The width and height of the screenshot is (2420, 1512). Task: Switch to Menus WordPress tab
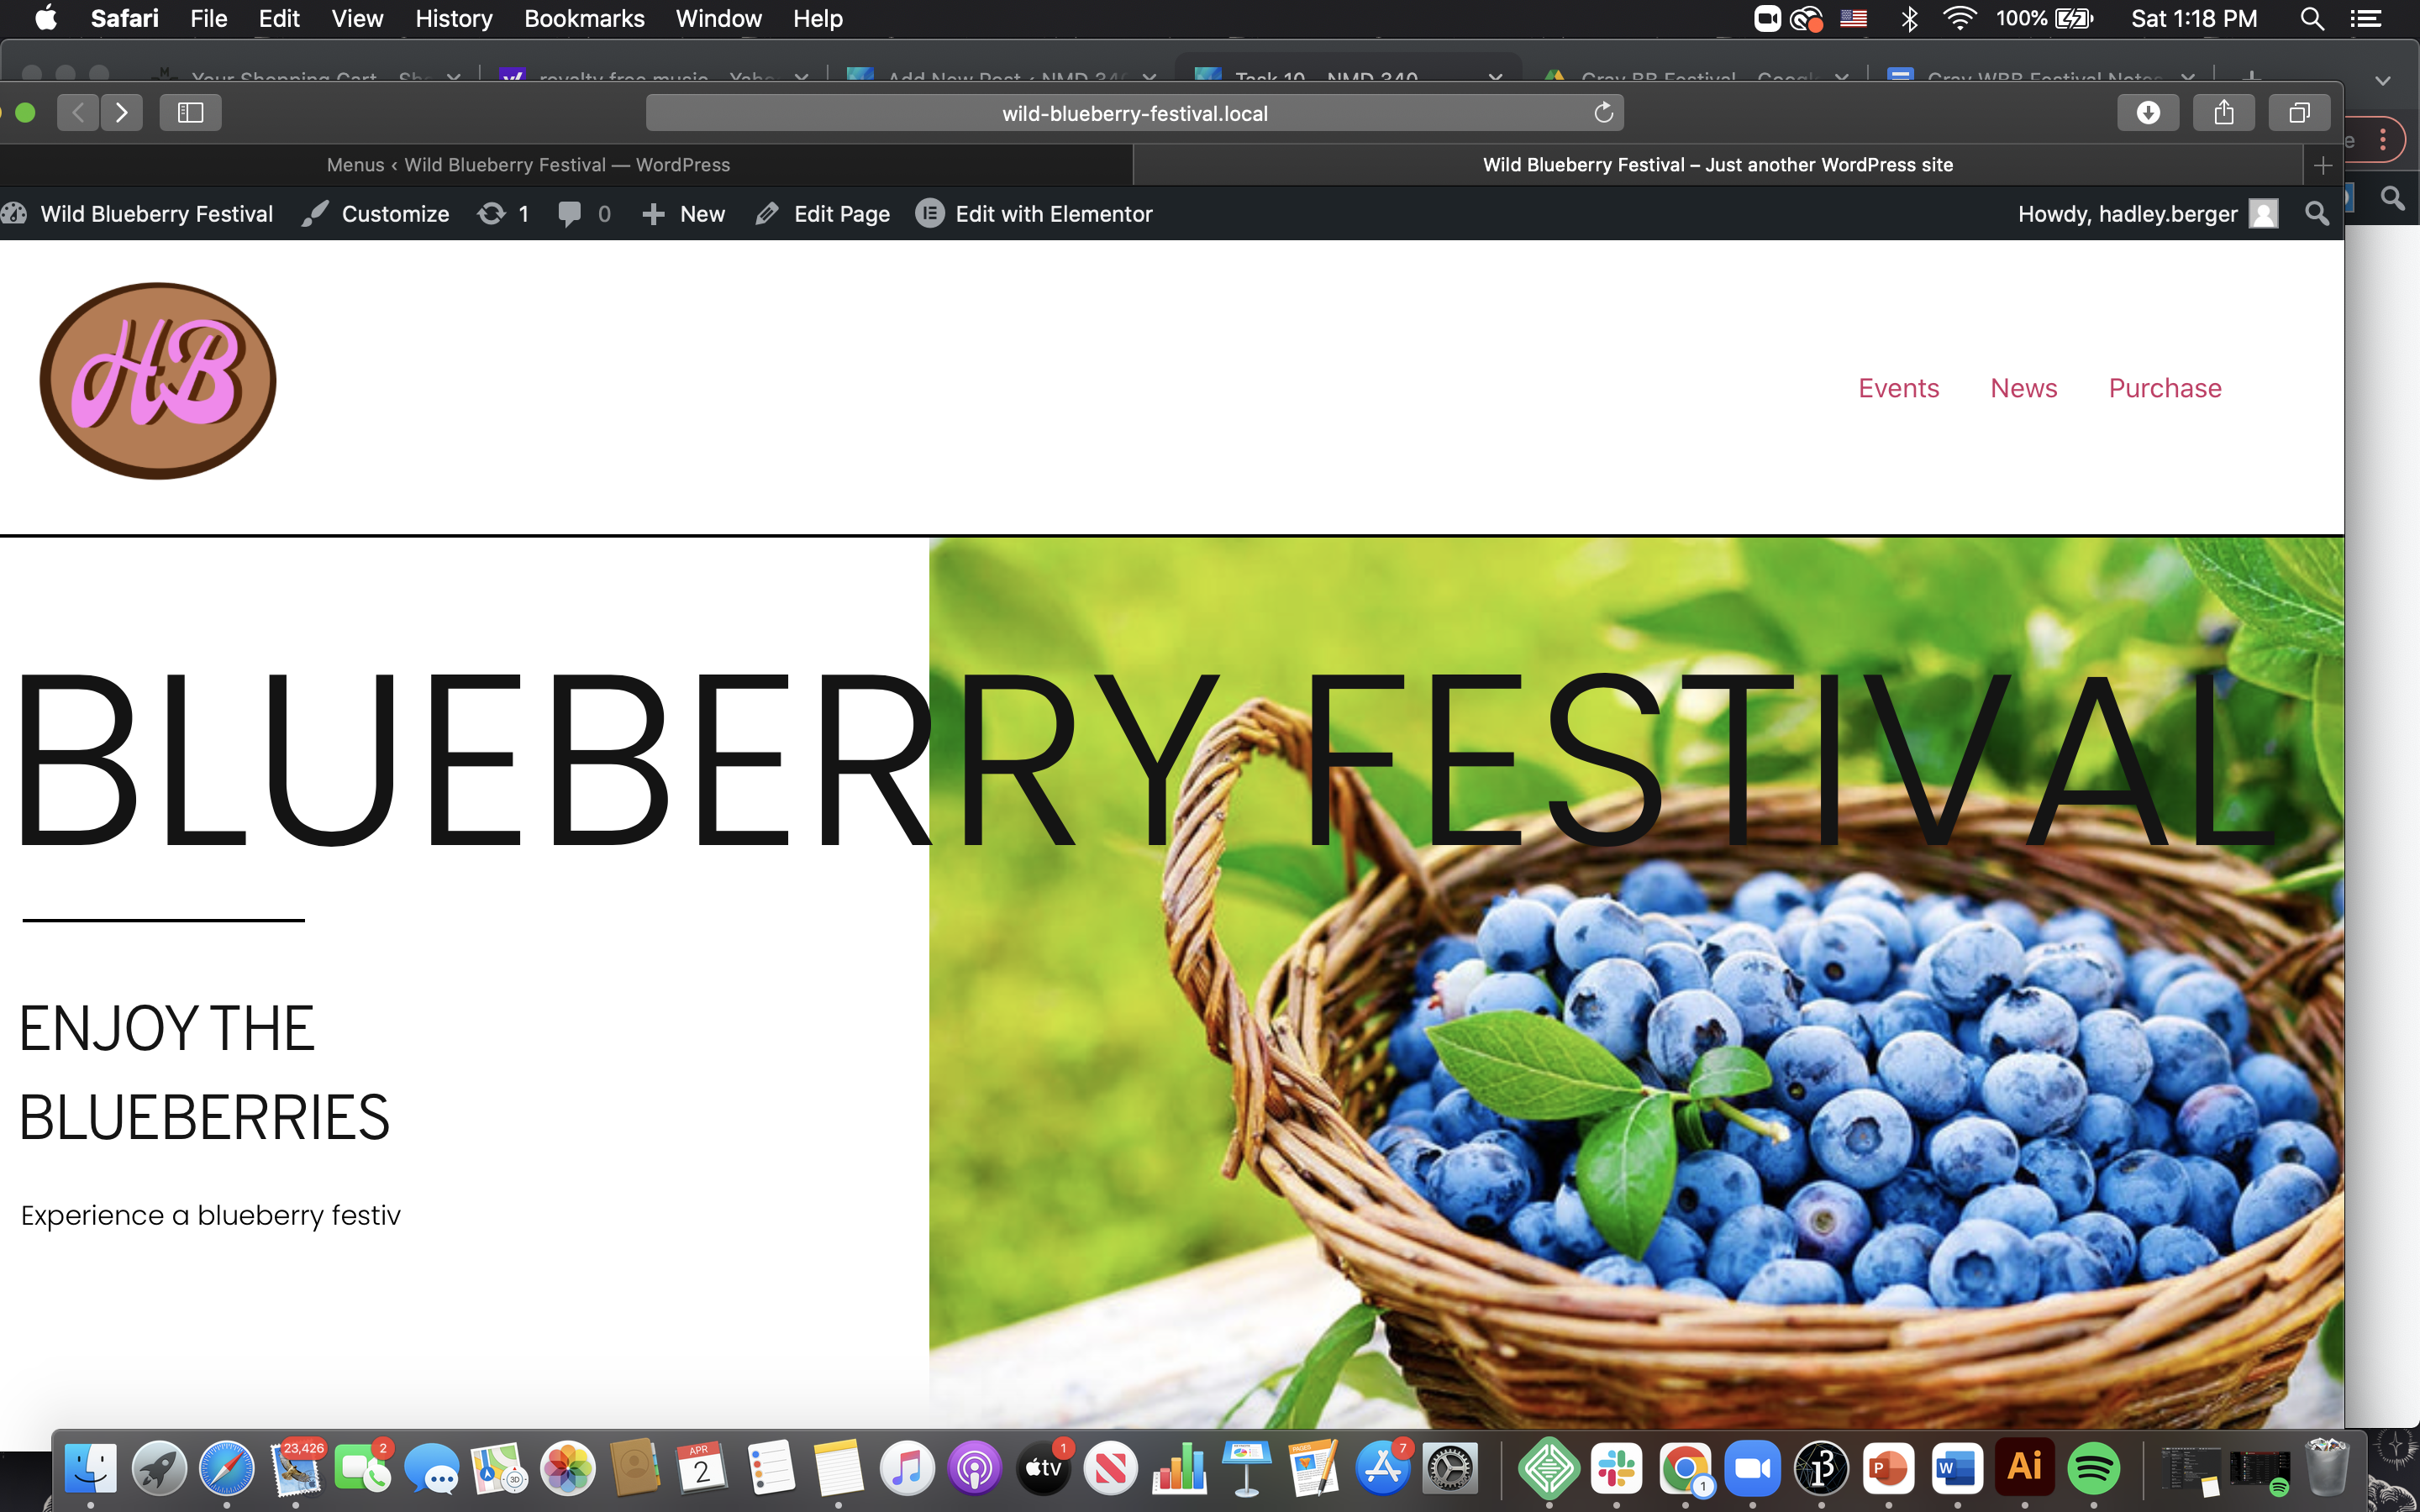pos(528,165)
